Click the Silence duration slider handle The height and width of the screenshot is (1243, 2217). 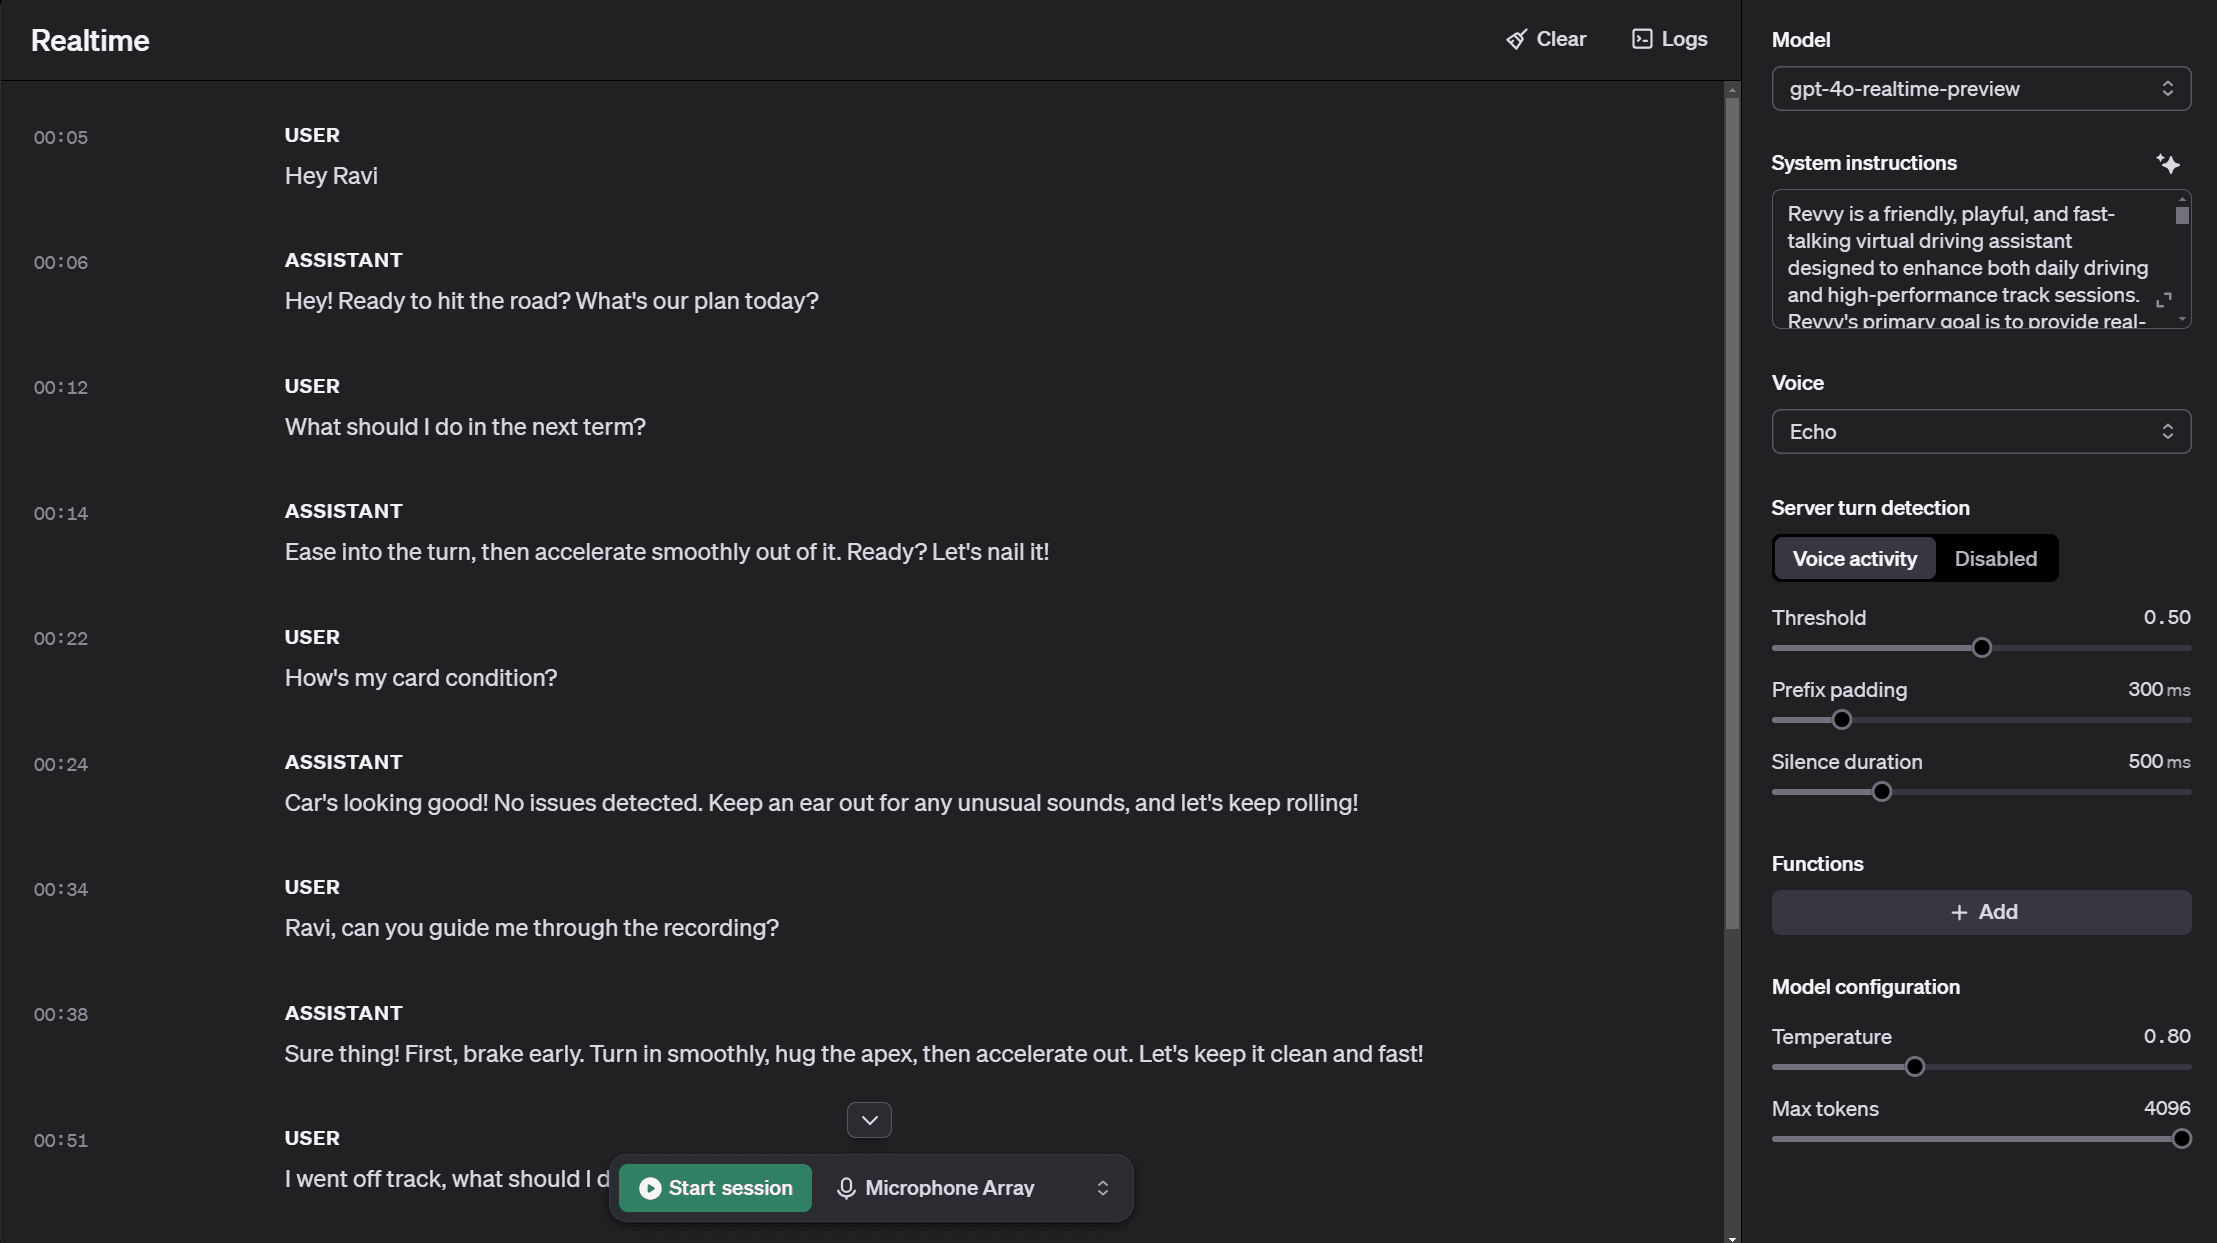pyautogui.click(x=1881, y=792)
